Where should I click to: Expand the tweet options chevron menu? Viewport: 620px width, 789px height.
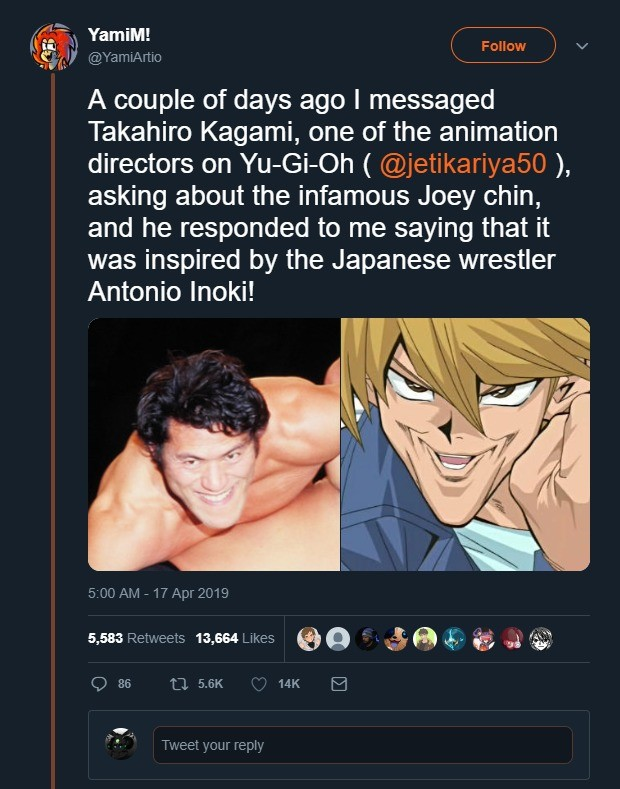[x=583, y=46]
